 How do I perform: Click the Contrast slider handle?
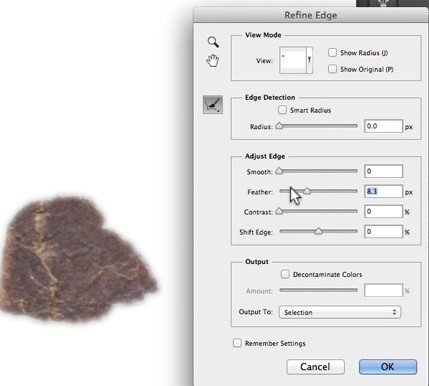tap(279, 211)
